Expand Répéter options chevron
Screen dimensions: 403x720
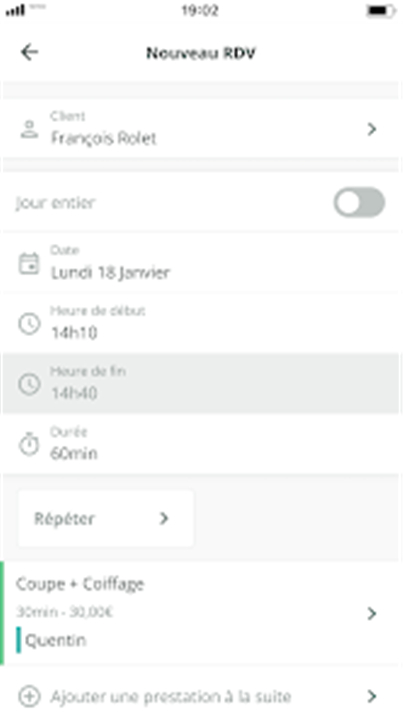coord(164,518)
